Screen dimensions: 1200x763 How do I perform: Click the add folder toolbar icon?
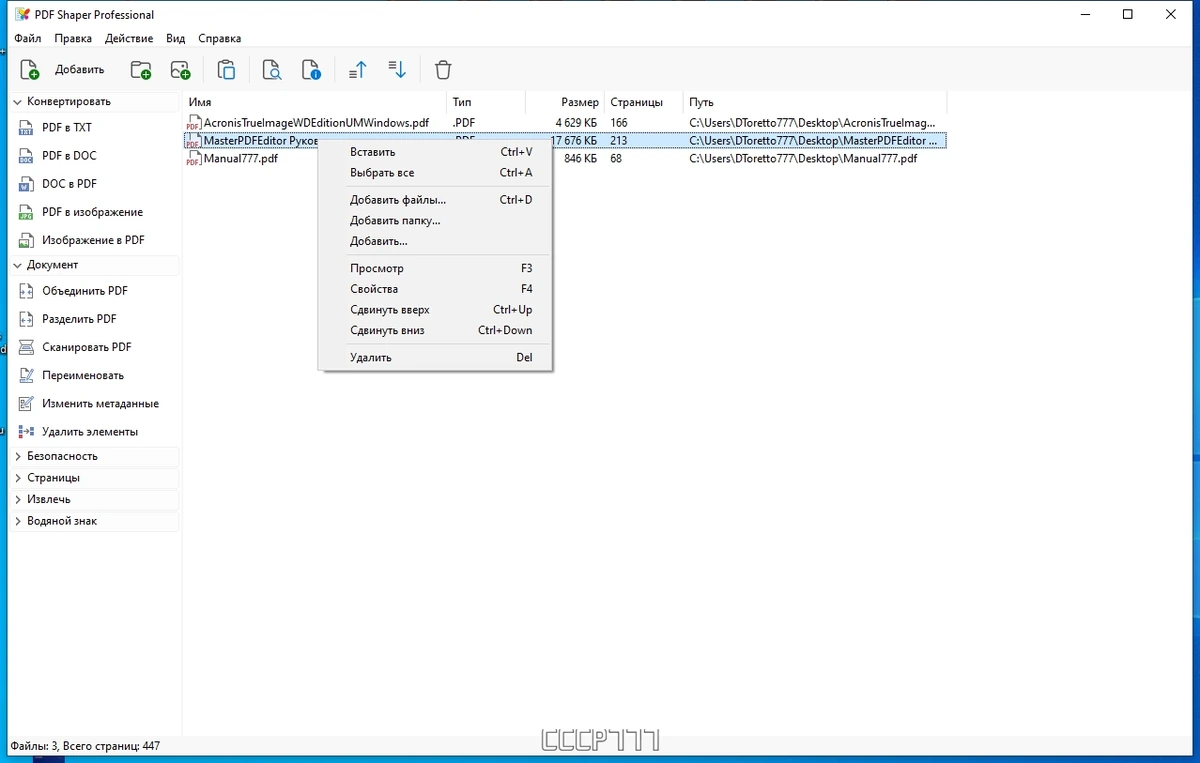point(141,70)
